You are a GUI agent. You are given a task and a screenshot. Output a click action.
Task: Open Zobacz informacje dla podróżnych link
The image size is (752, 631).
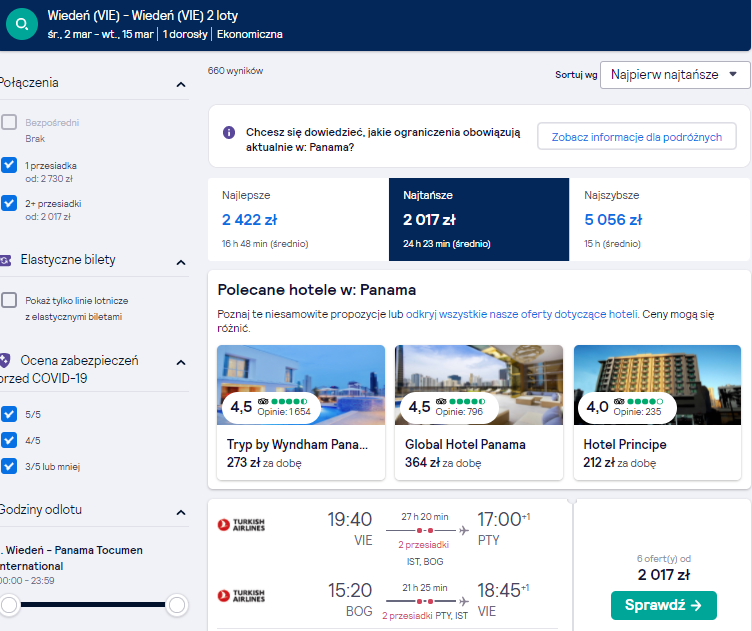pyautogui.click(x=637, y=137)
